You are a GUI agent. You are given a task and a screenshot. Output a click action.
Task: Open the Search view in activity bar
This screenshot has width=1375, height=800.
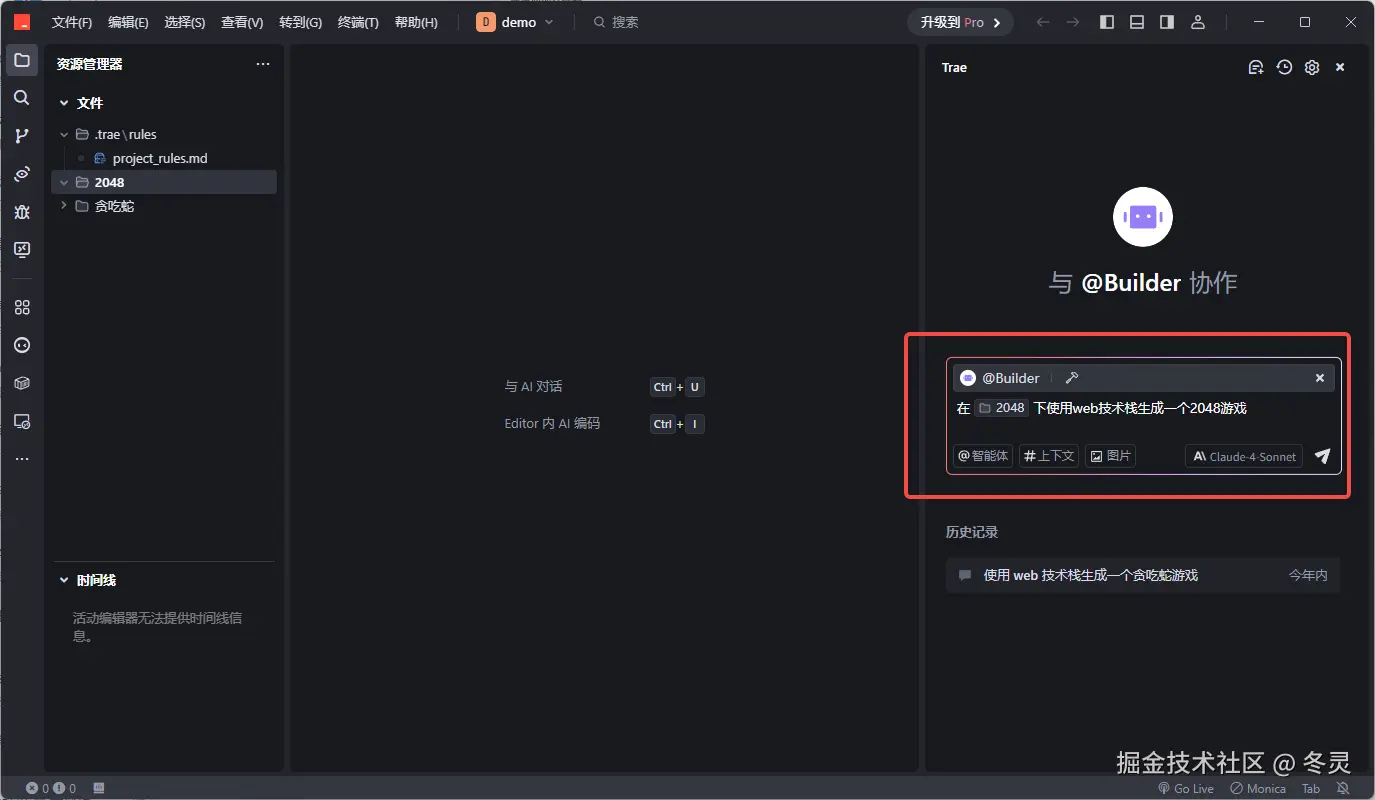(22, 98)
